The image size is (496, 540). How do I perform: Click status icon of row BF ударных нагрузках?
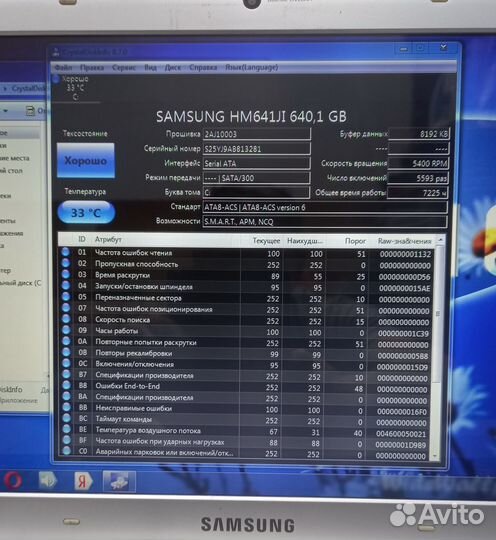click(67, 440)
